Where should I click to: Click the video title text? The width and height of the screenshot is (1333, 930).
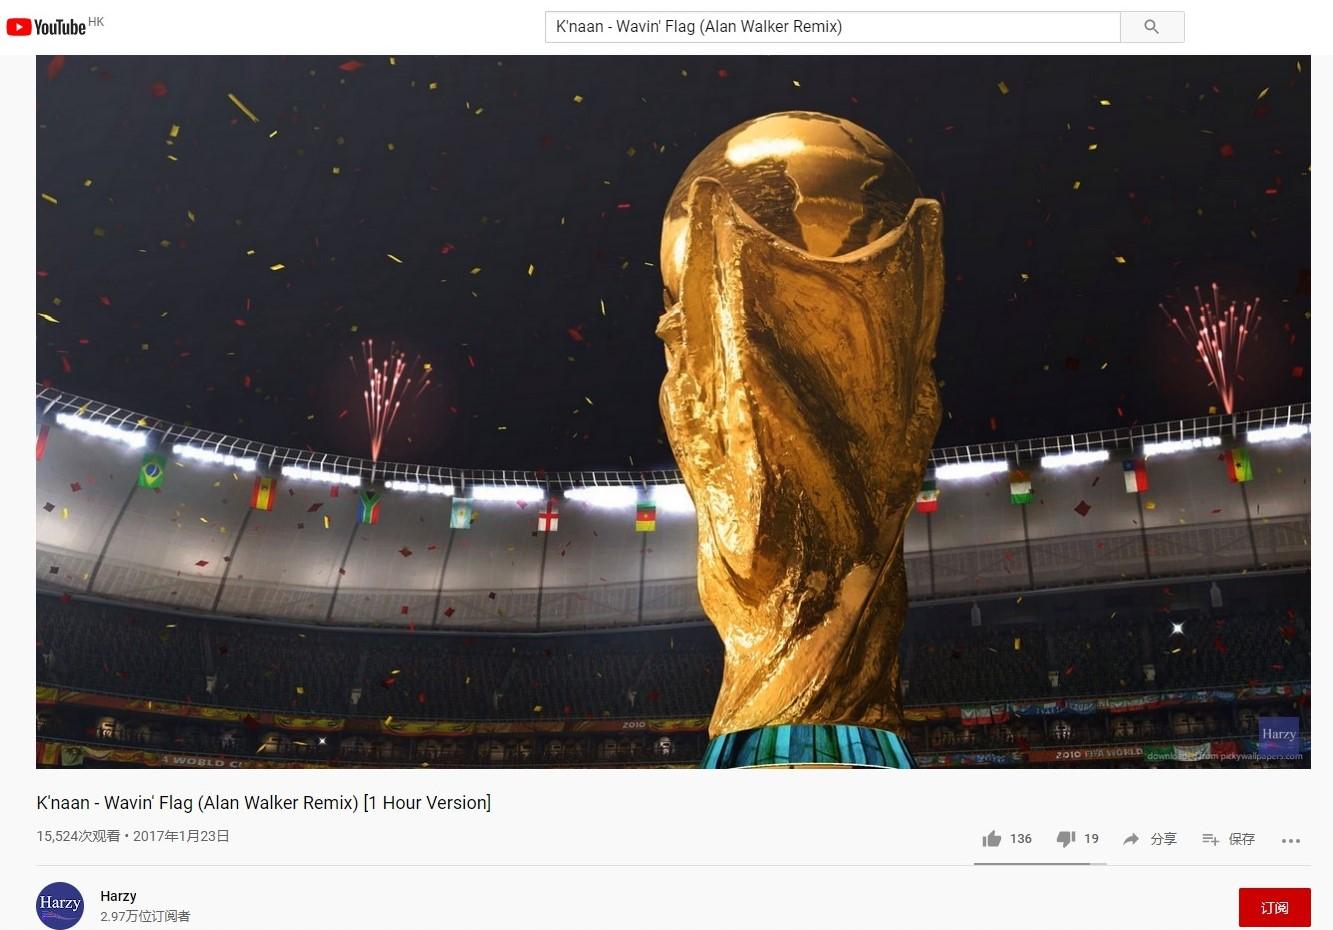[264, 802]
